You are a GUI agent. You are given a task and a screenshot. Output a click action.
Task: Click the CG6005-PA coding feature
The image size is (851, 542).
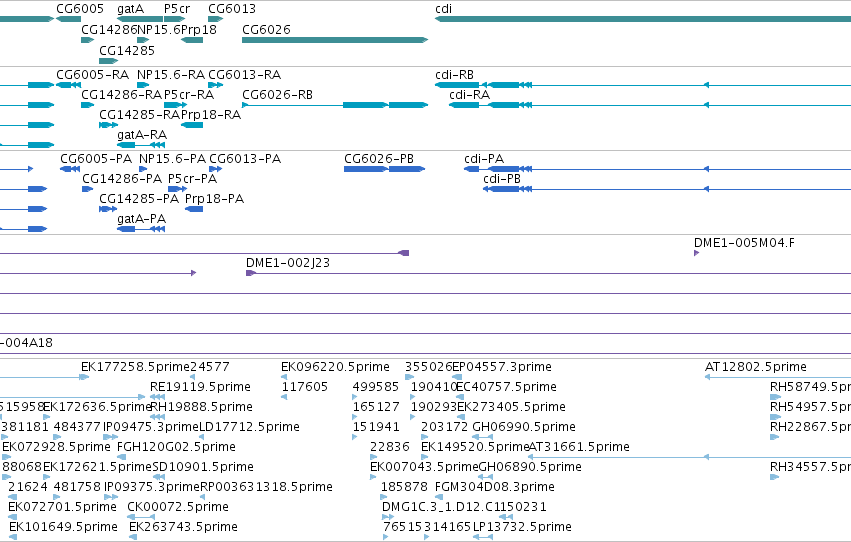[x=70, y=169]
